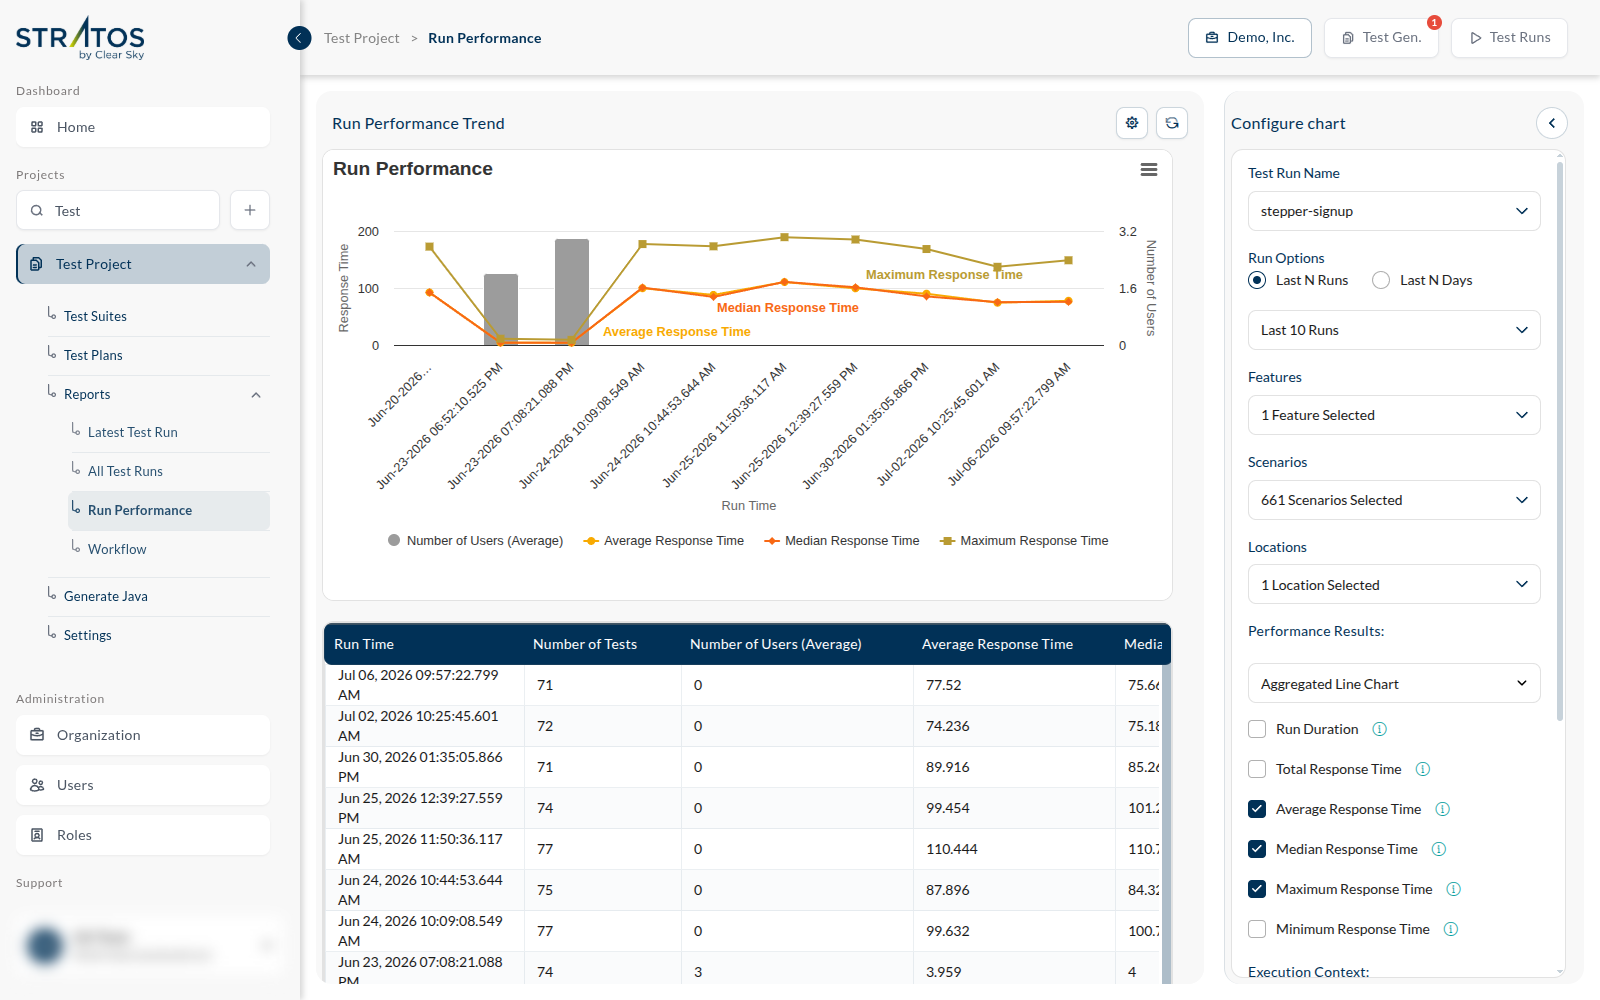This screenshot has width=1600, height=1000.
Task: Open the 1 Feature Selected dropdown
Action: [1394, 415]
